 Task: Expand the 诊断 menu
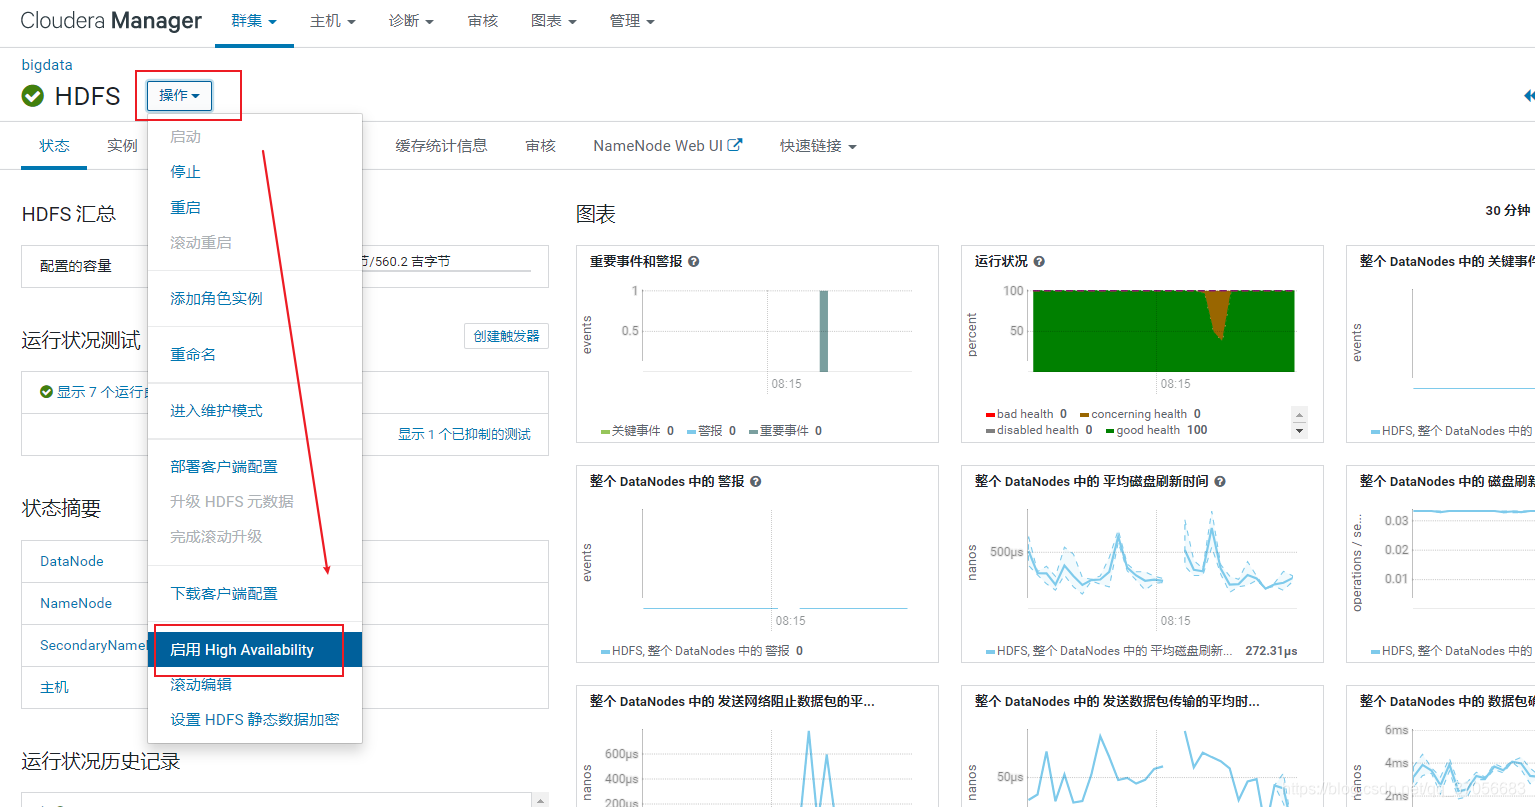[411, 21]
